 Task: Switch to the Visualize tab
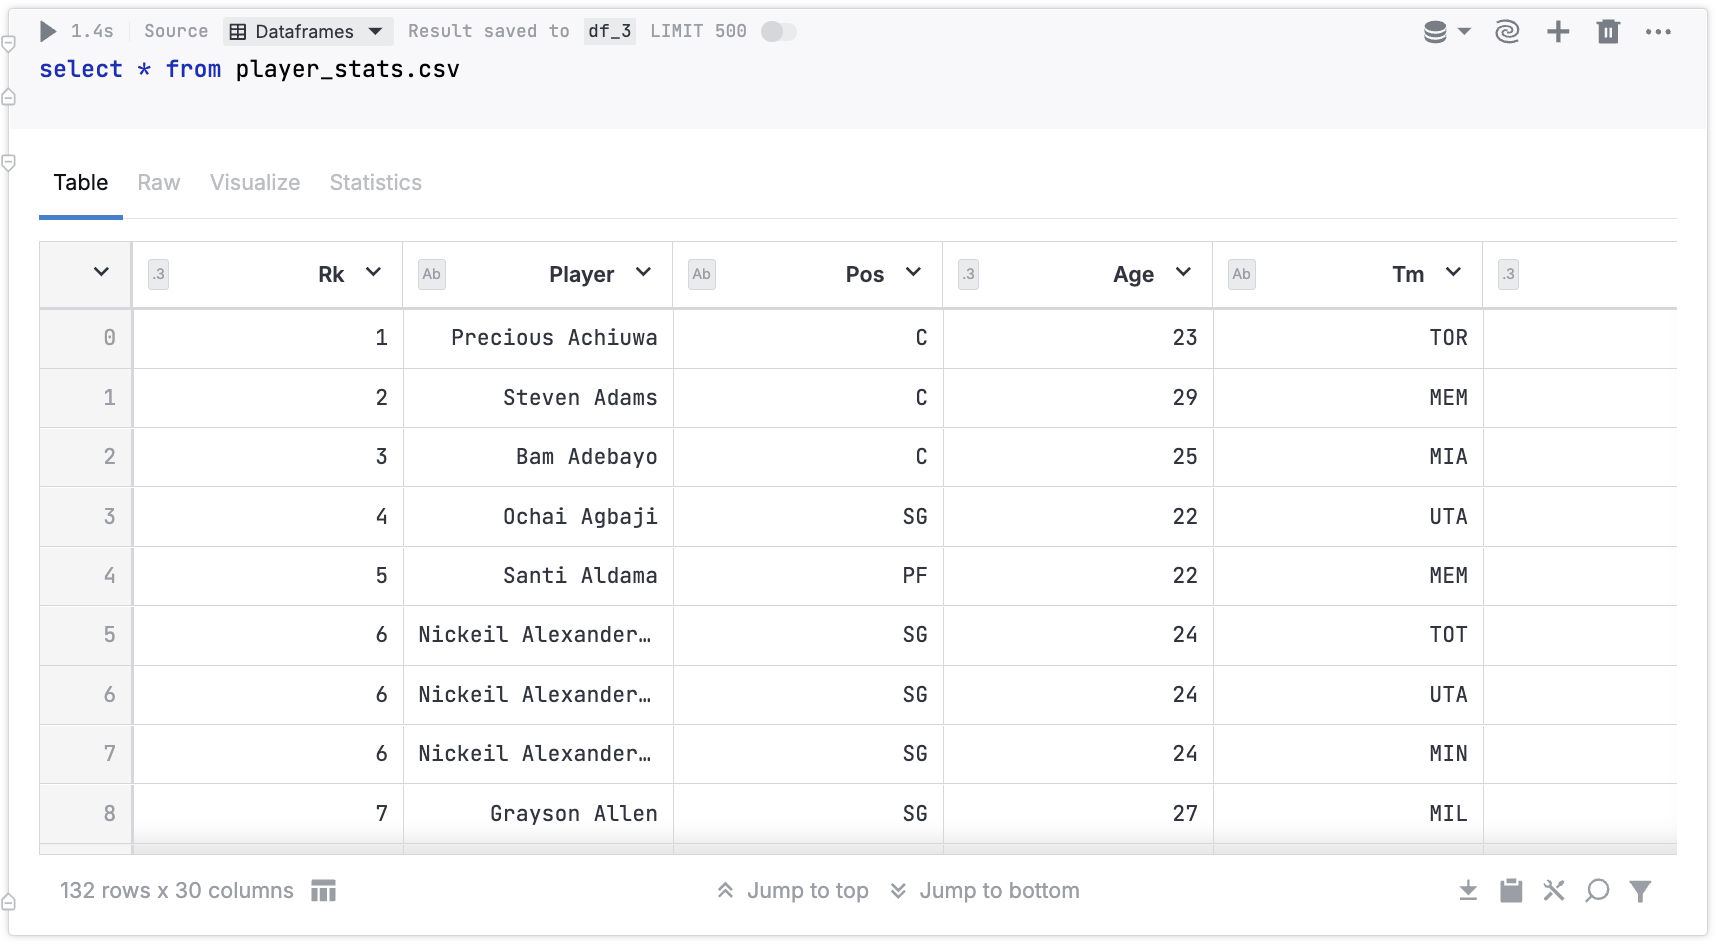click(x=255, y=182)
